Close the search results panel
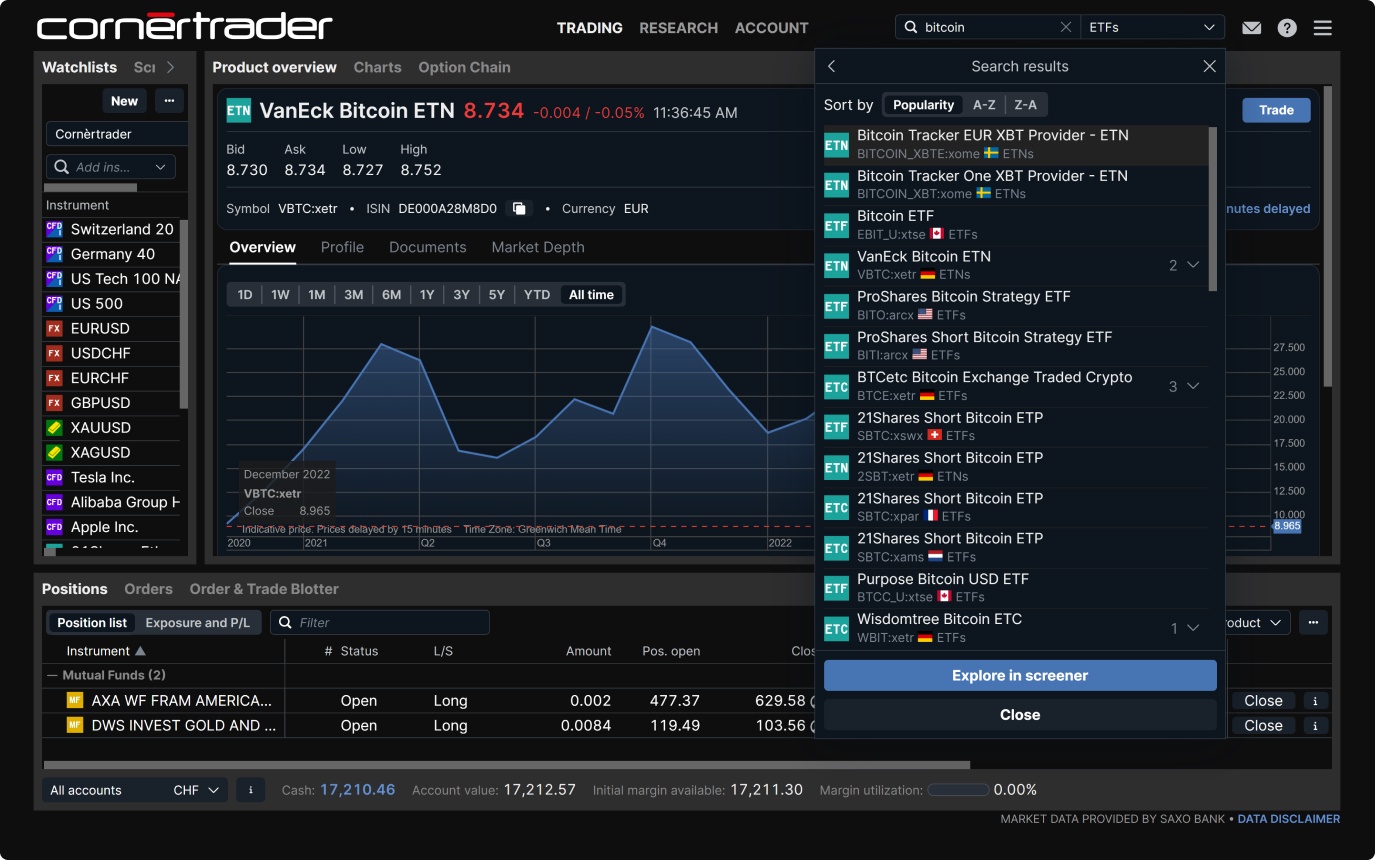1375x860 pixels. click(1209, 66)
